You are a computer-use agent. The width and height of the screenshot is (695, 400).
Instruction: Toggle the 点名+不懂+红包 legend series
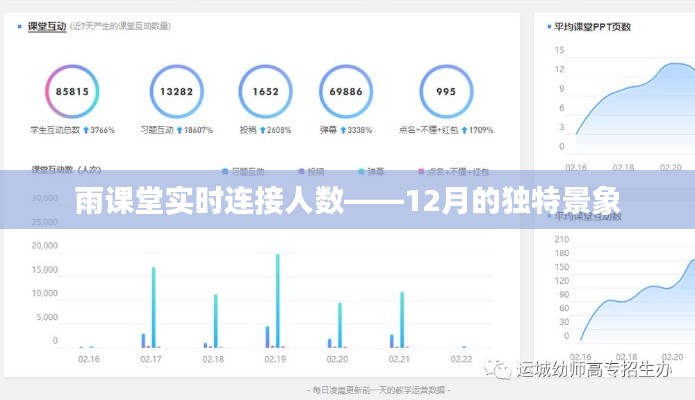(x=453, y=172)
